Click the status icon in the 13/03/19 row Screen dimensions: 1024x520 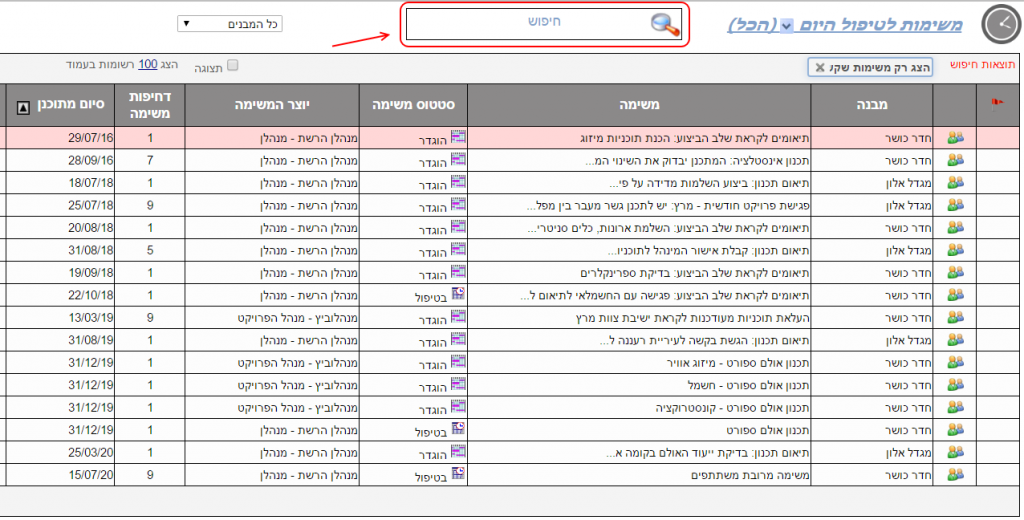pyautogui.click(x=458, y=317)
